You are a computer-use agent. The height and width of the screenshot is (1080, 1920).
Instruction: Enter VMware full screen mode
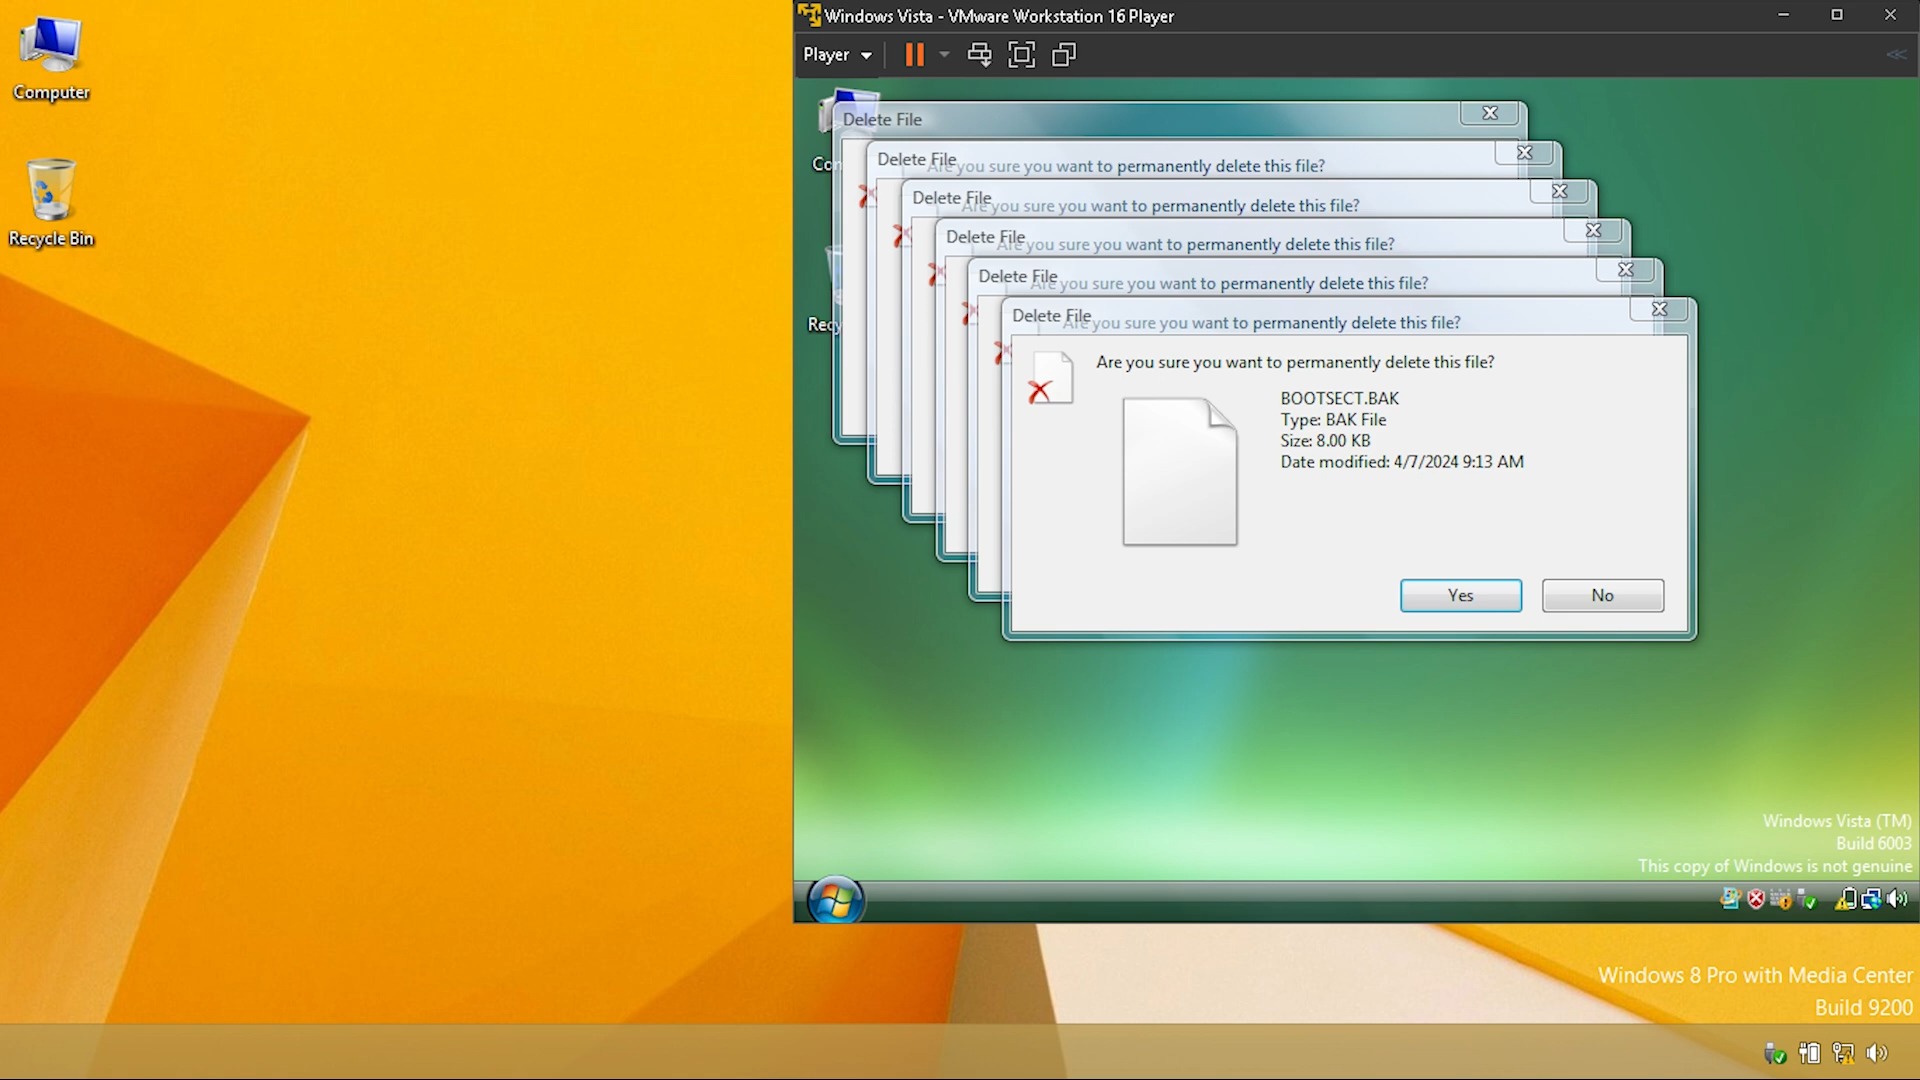point(1021,55)
